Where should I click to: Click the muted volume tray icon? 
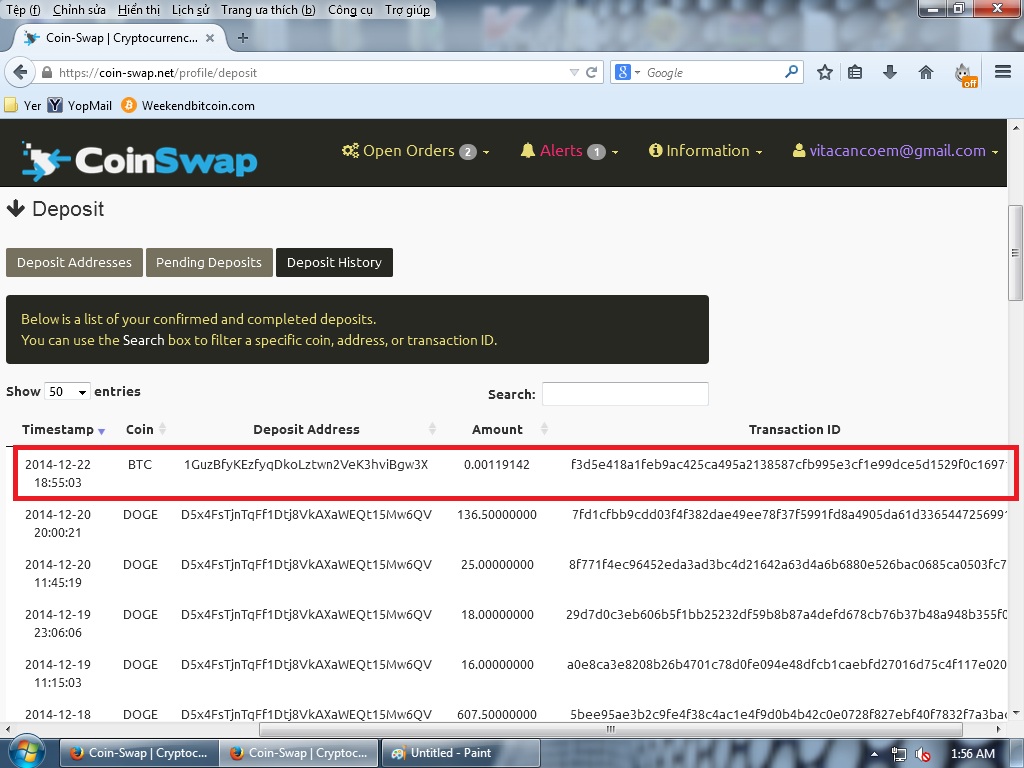click(923, 754)
